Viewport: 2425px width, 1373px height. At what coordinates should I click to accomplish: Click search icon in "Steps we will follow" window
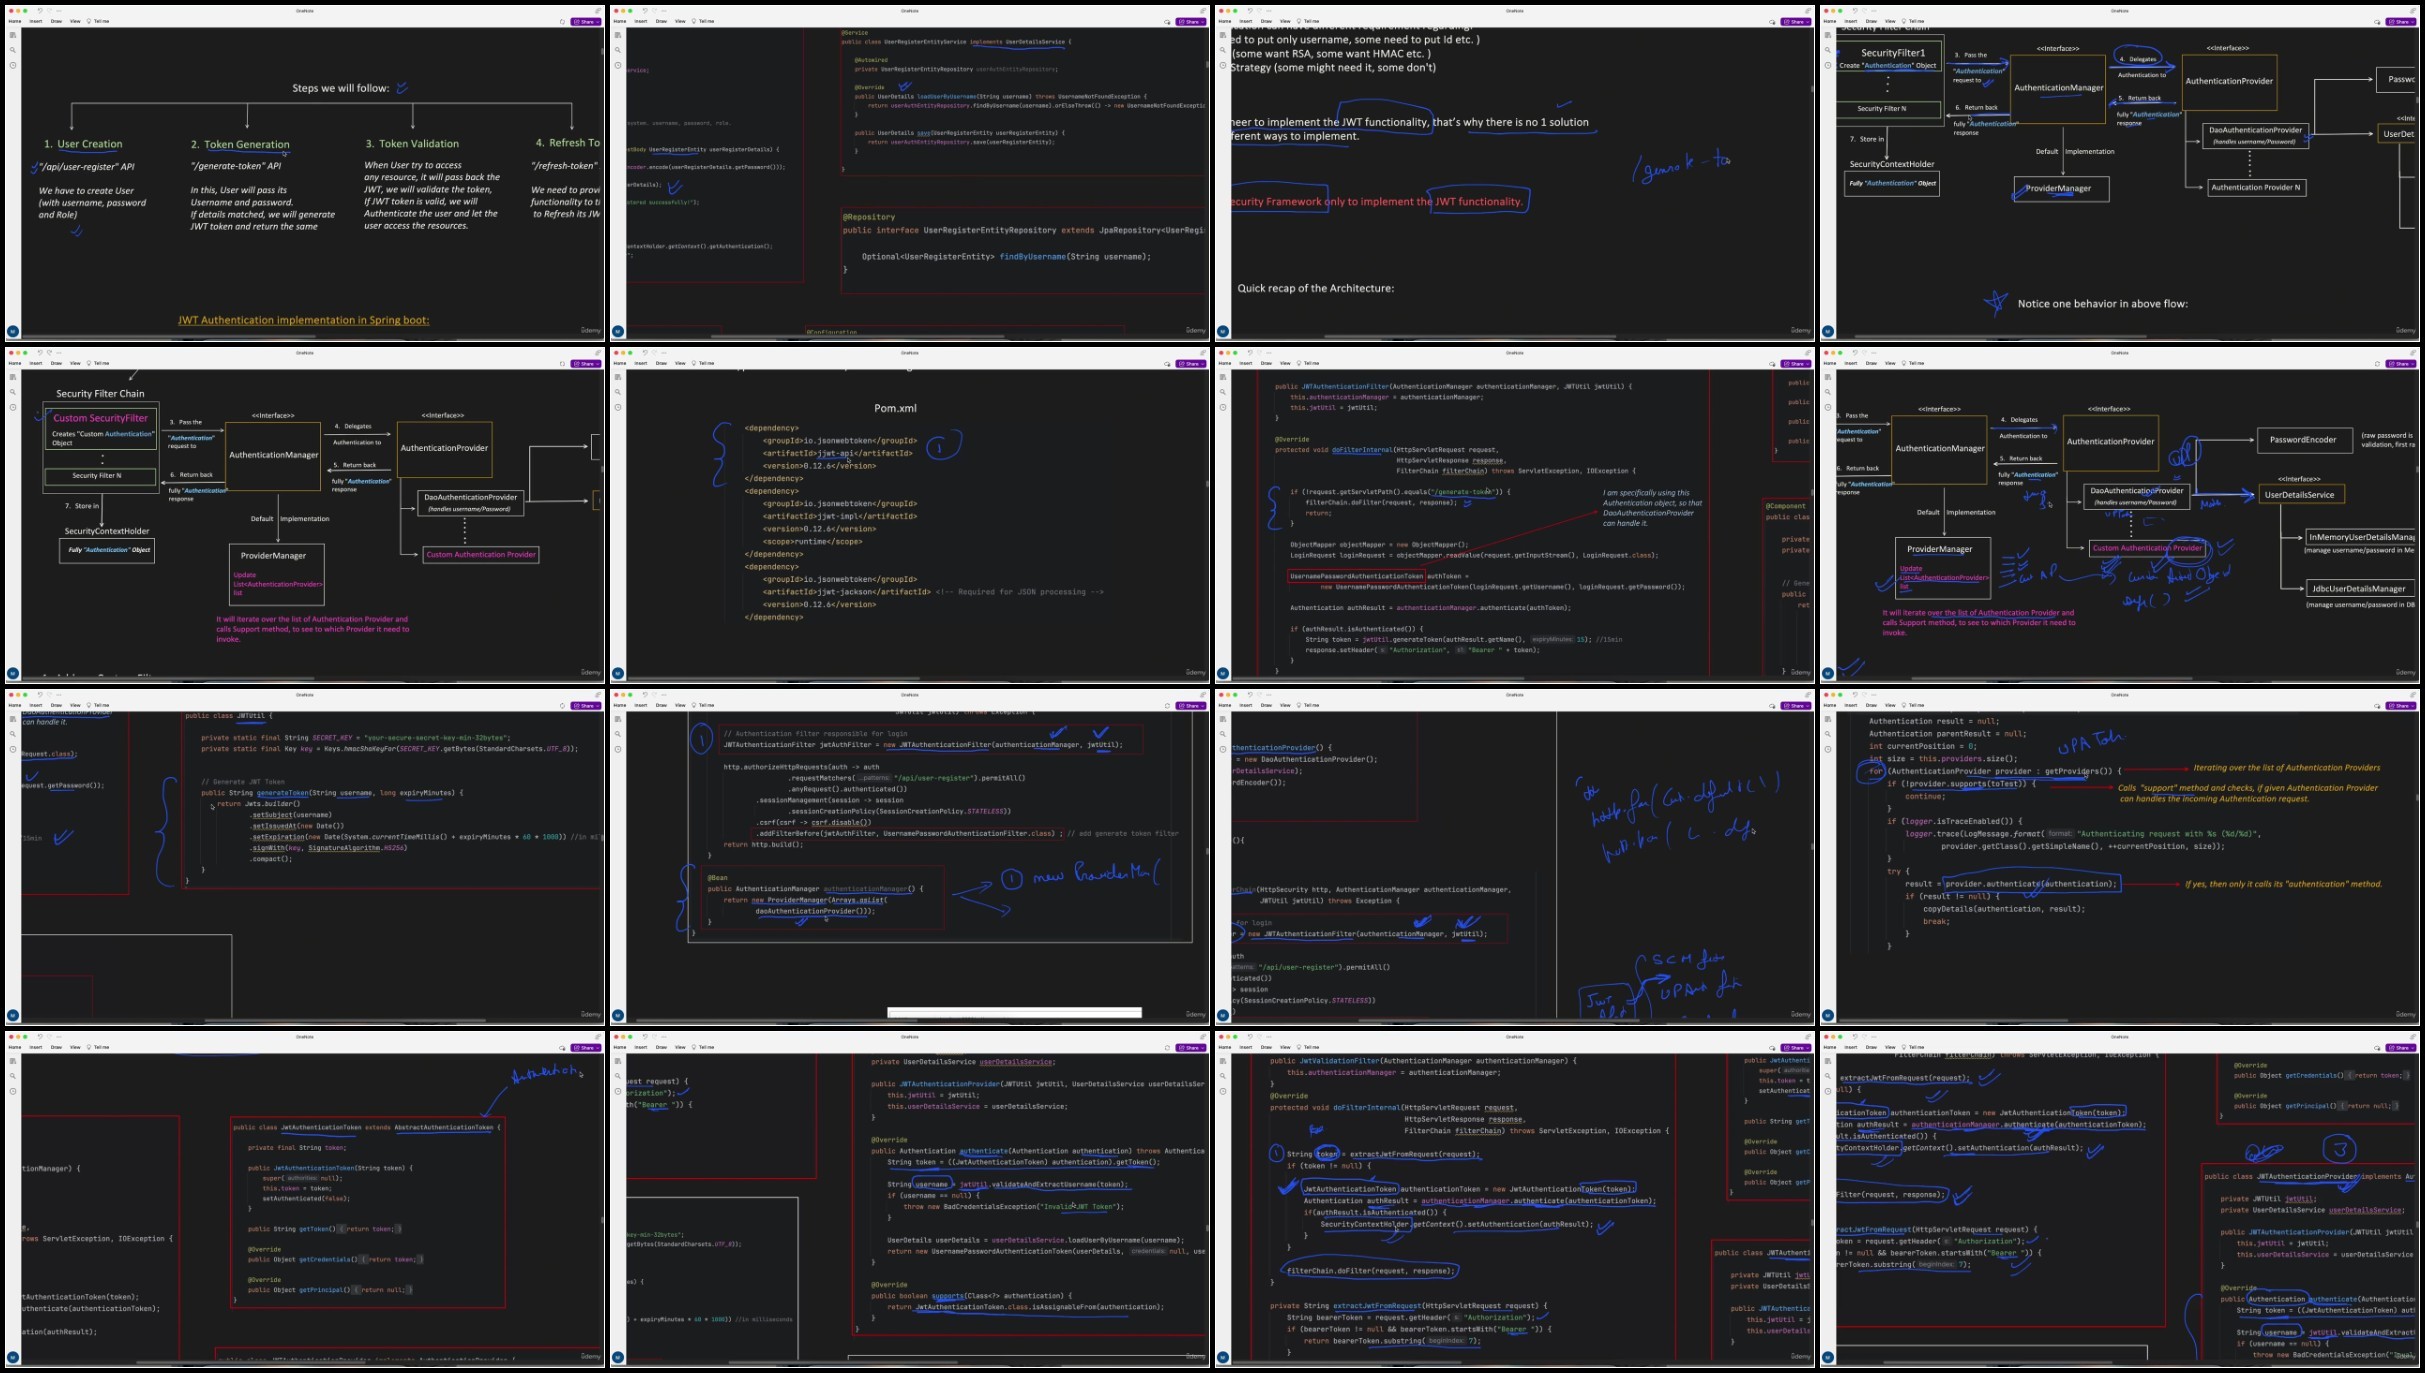click(13, 50)
